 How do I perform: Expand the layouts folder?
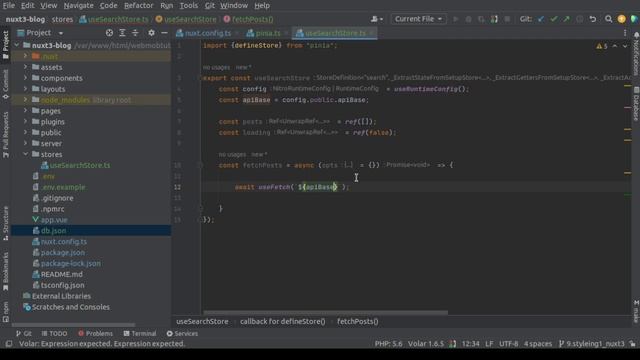[x=25, y=89]
